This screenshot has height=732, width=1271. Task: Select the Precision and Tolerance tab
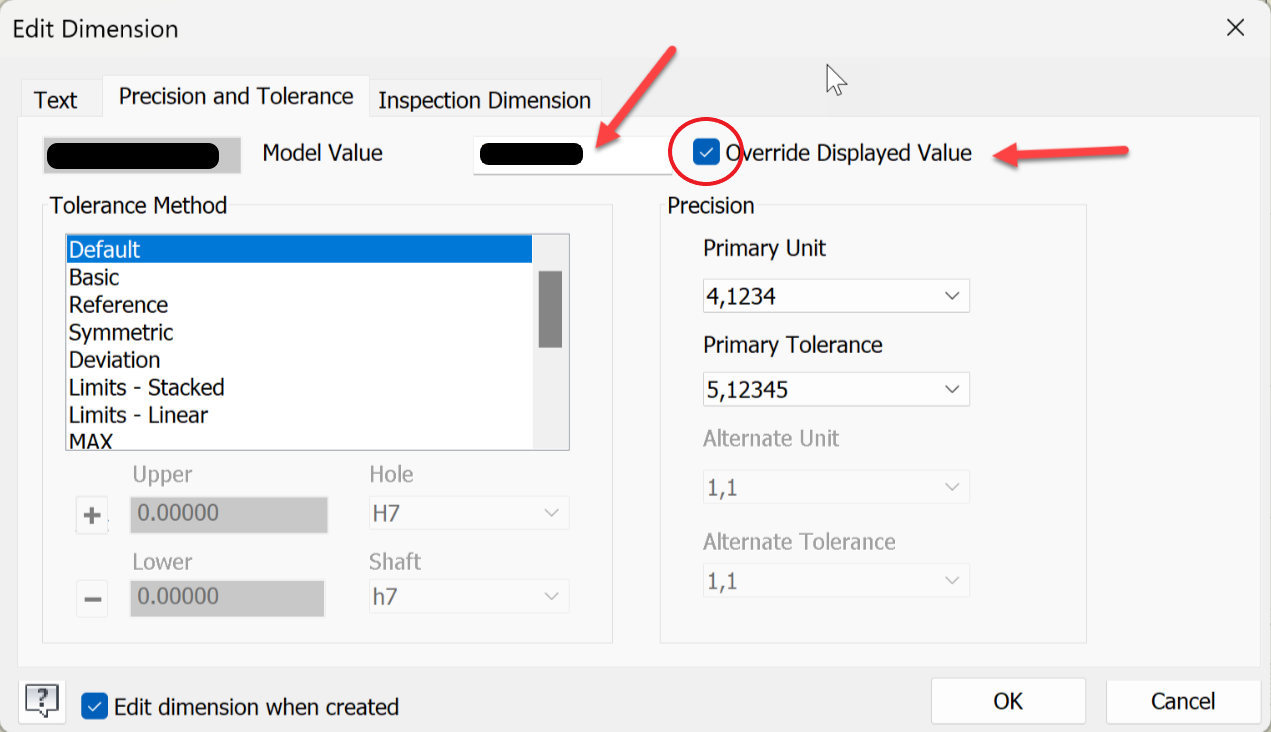pyautogui.click(x=236, y=96)
